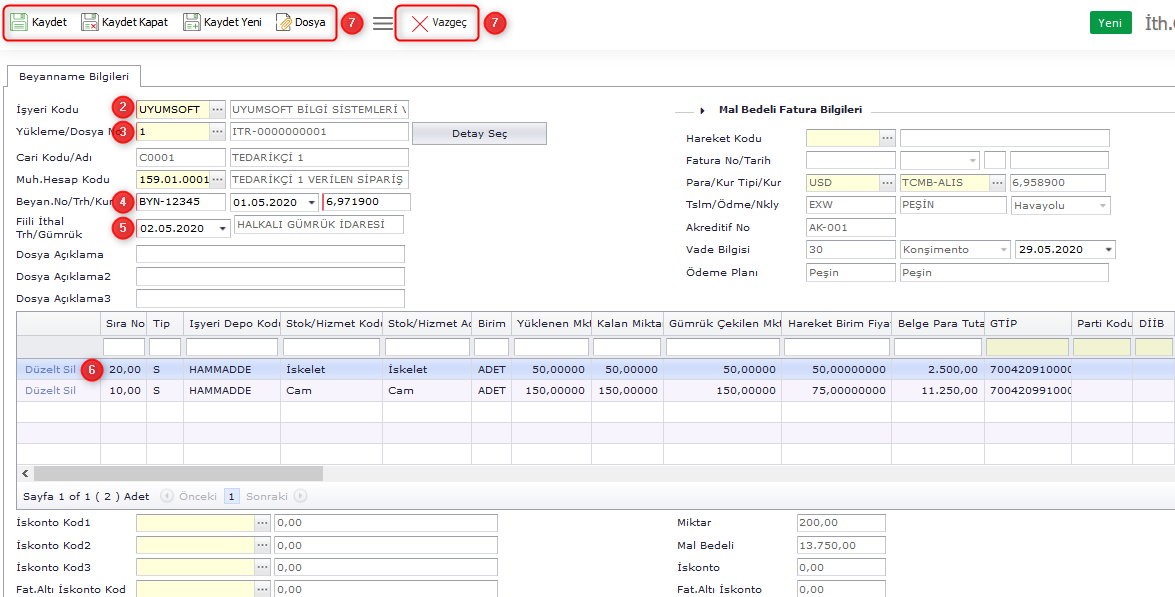Expand Fiili İthal date 02.05.2020 picker
This screenshot has height=597, width=1175.
click(221, 229)
